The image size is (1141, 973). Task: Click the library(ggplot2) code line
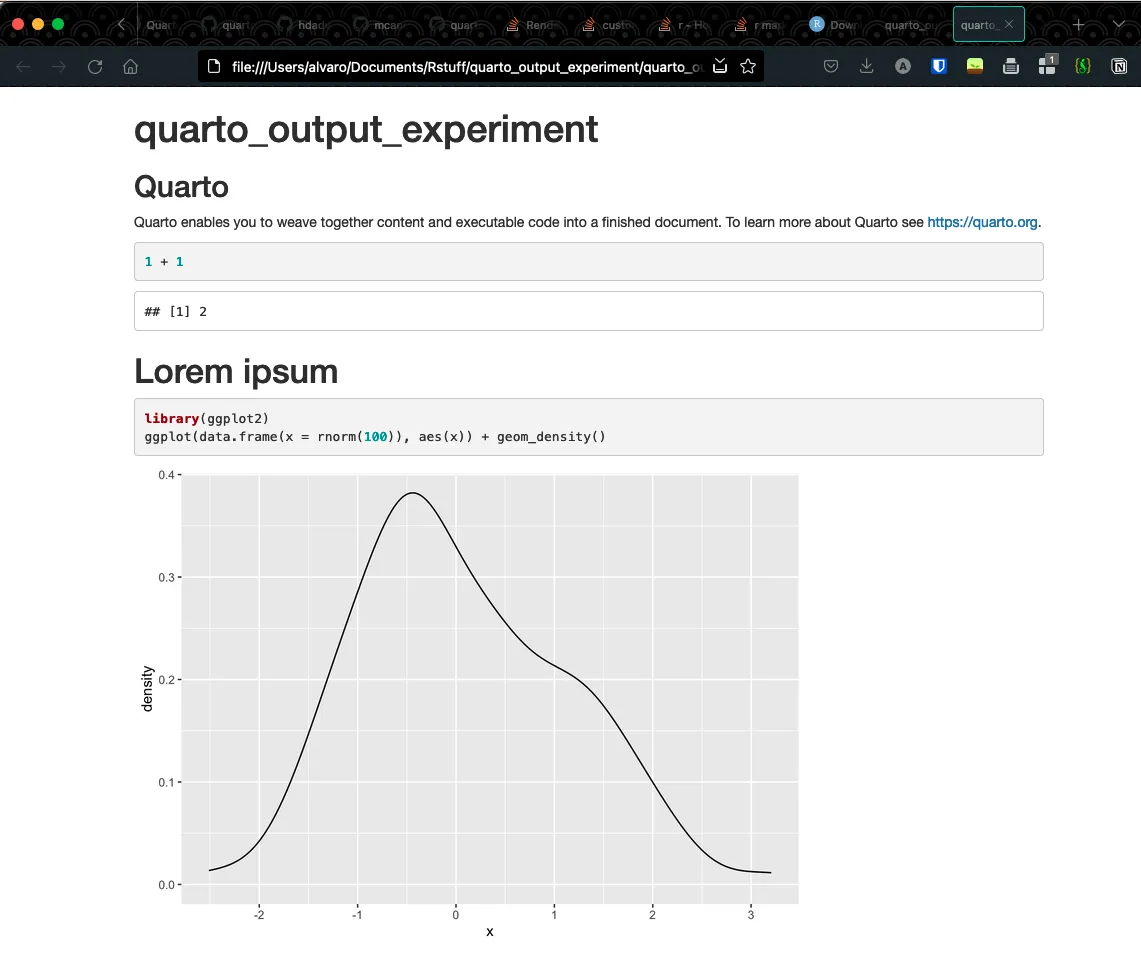pyautogui.click(x=207, y=418)
